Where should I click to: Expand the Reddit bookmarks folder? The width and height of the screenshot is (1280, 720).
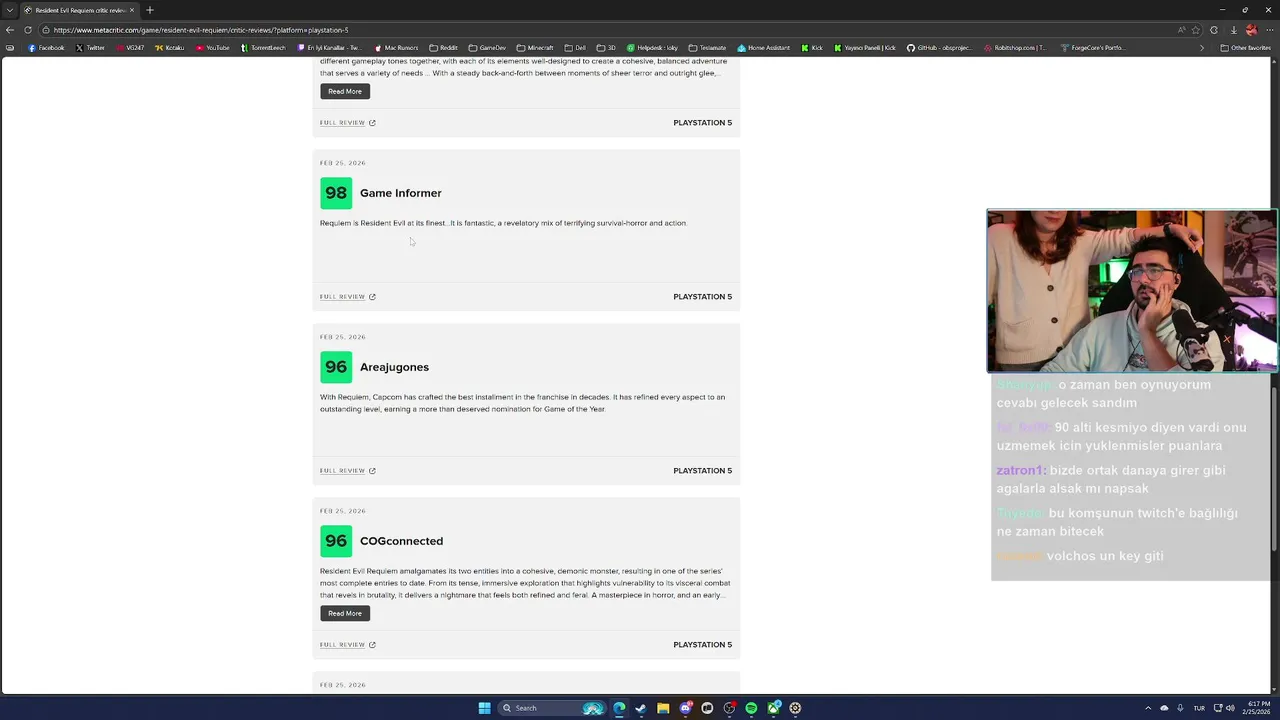coord(443,48)
